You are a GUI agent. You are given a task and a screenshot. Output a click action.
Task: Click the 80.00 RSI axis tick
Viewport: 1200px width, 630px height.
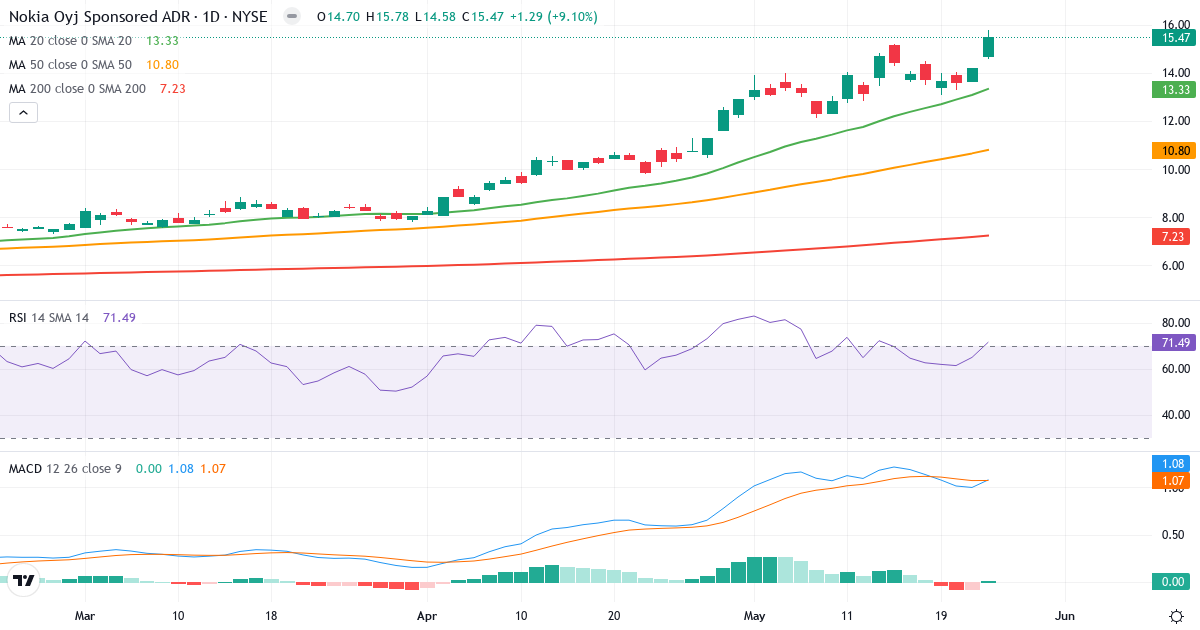point(1174,322)
